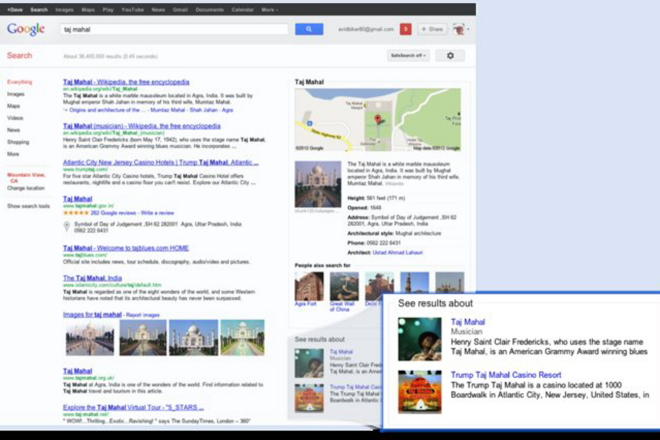Image resolution: width=660 pixels, height=440 pixels.
Task: Click Trump casino image in enlarged callout
Action: pos(420,392)
